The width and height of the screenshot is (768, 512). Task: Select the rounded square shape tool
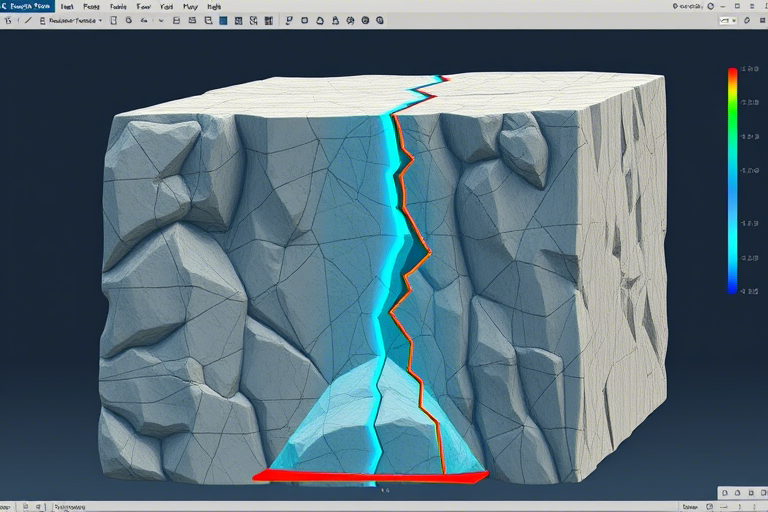(x=305, y=21)
